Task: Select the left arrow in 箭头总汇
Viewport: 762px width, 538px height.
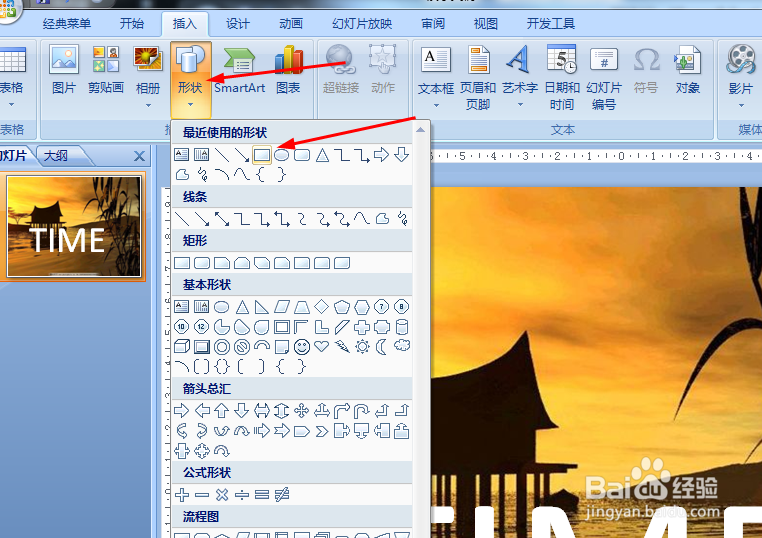Action: [x=202, y=411]
